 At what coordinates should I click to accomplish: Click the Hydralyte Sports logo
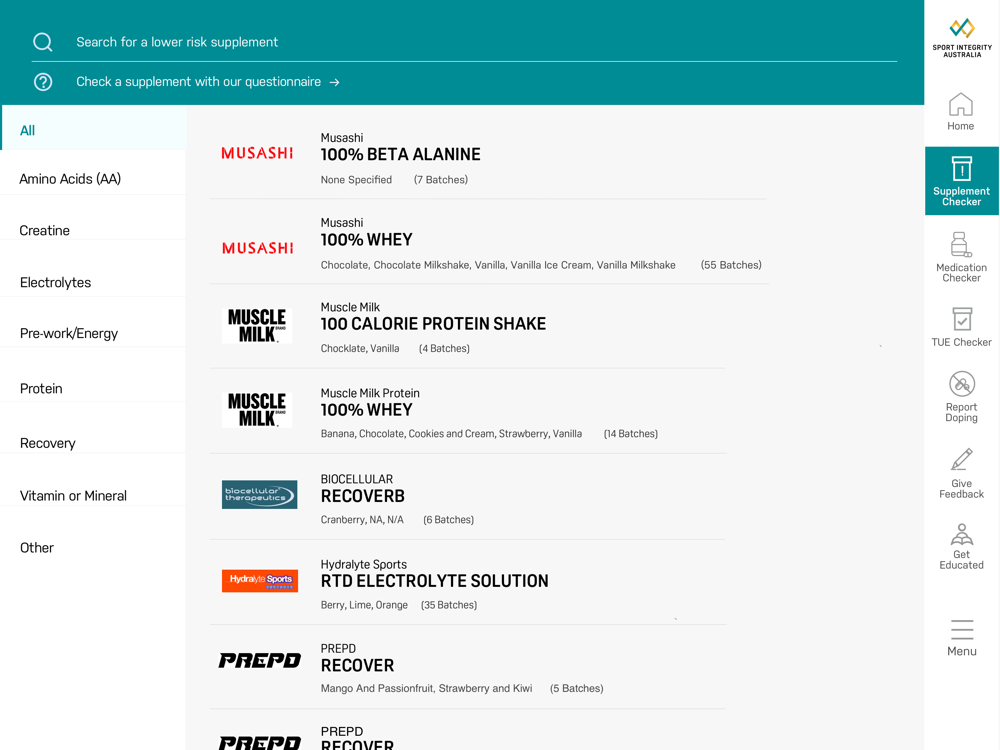click(x=260, y=580)
